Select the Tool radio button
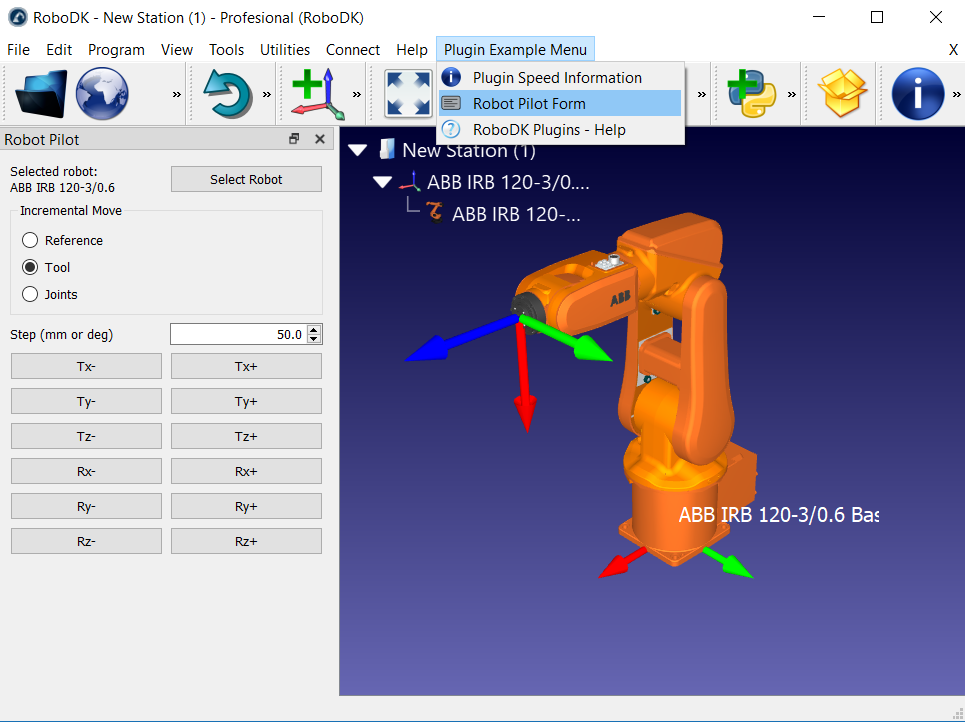Image resolution: width=965 pixels, height=722 pixels. click(x=30, y=267)
